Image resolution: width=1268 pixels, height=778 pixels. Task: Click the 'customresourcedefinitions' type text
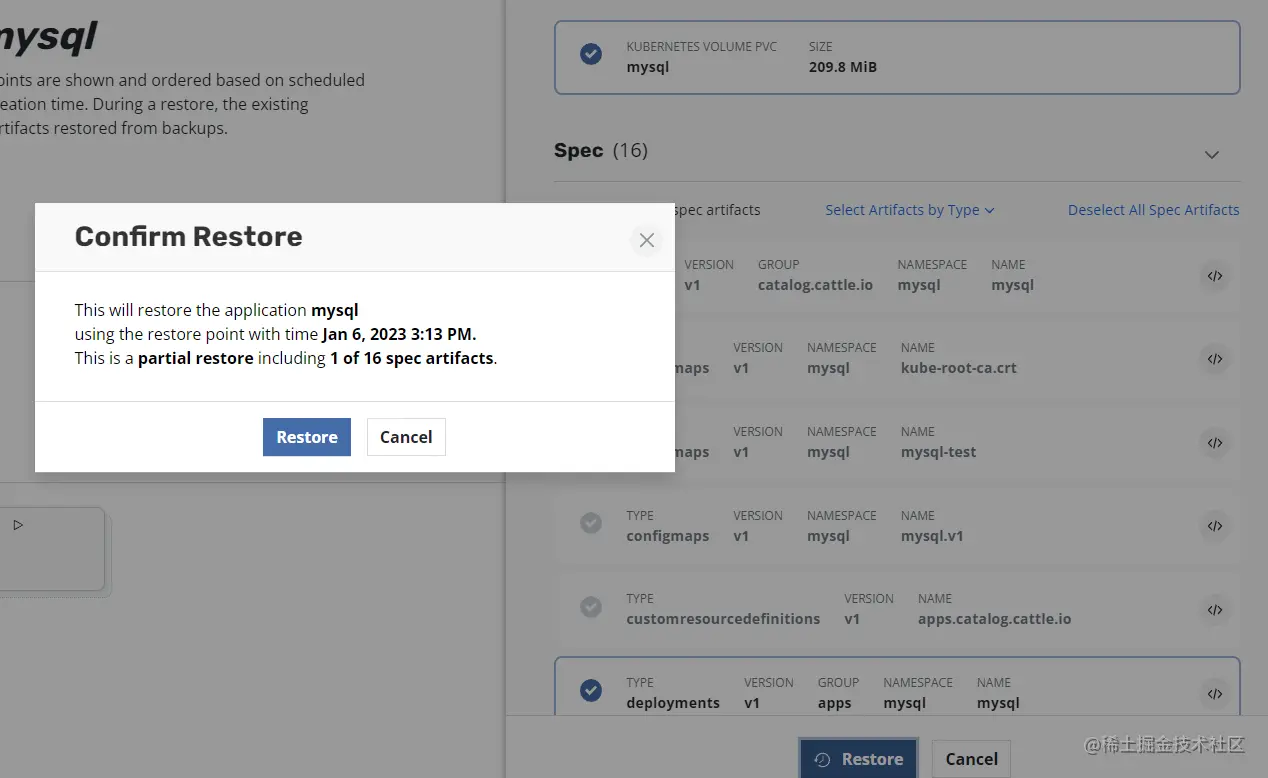[723, 619]
